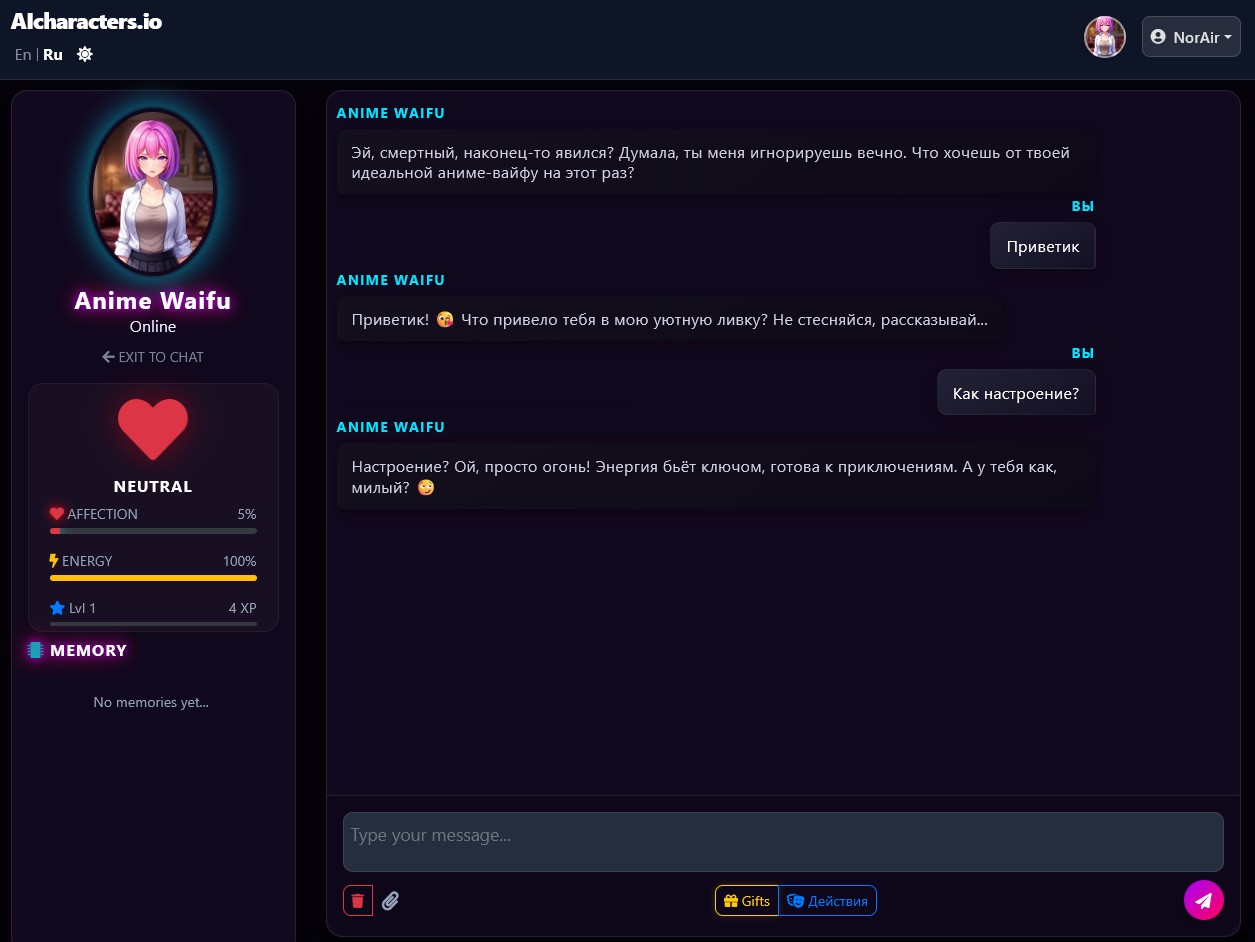Attach a file using the paperclip icon

(x=391, y=900)
